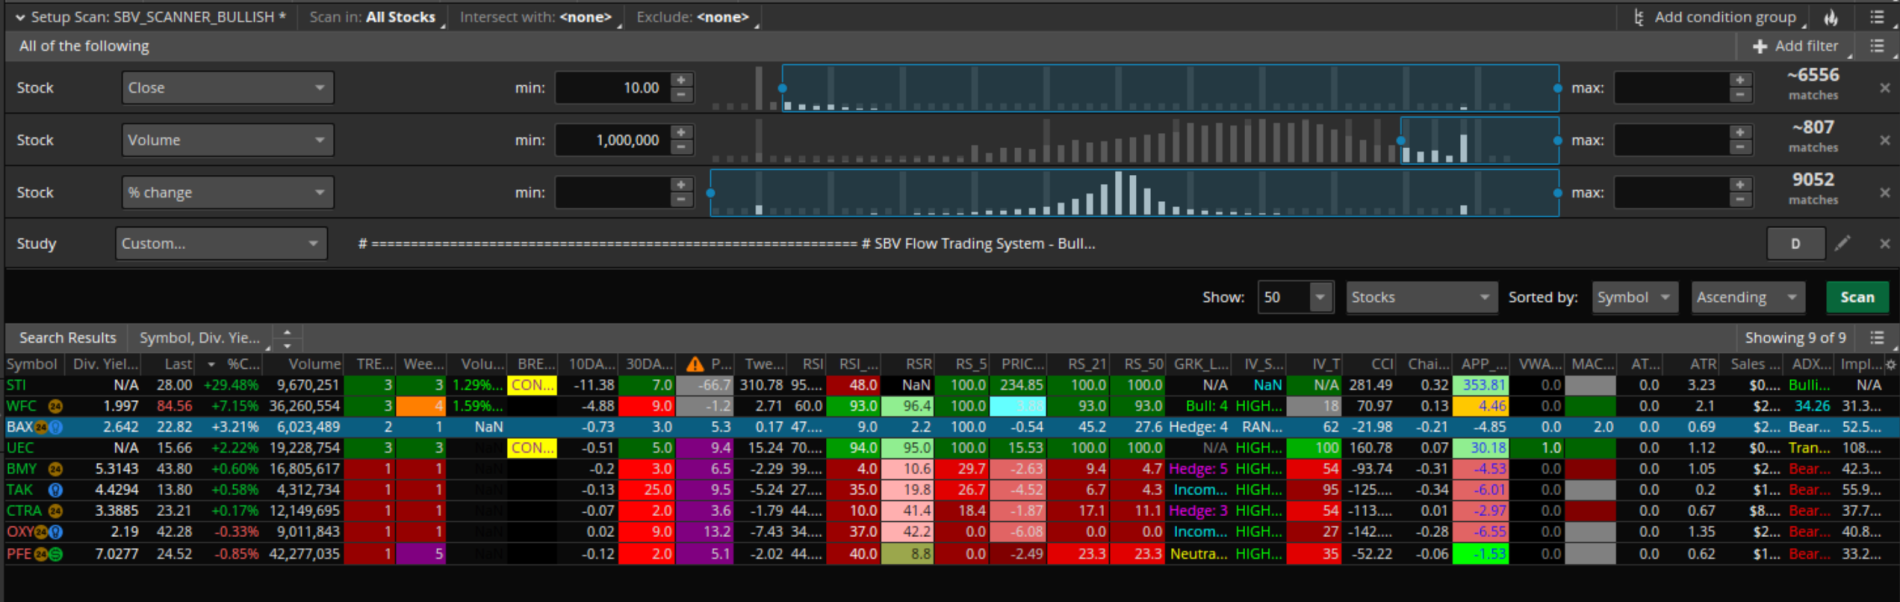Screen dimensions: 1900x602
Task: Click the Volume range slider's right handle
Action: point(1557,140)
